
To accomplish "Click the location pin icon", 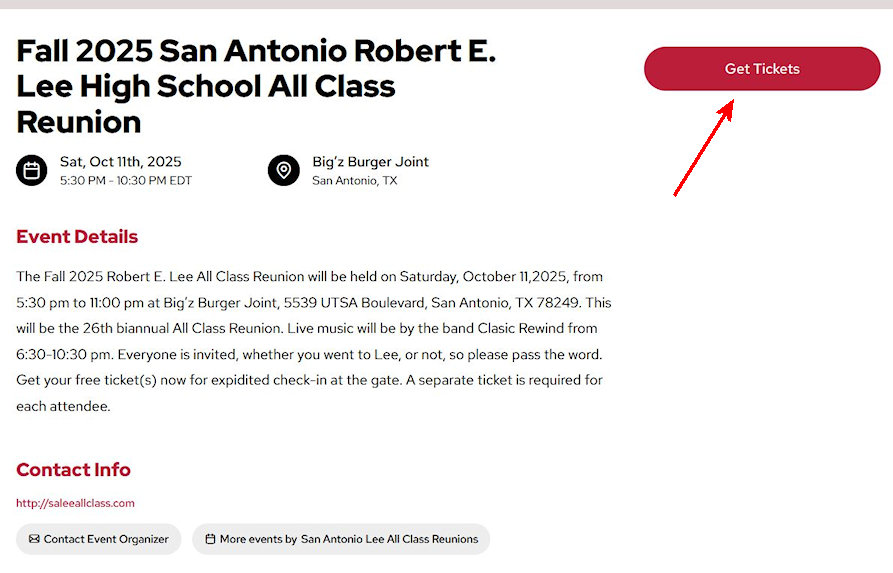I will coord(284,170).
